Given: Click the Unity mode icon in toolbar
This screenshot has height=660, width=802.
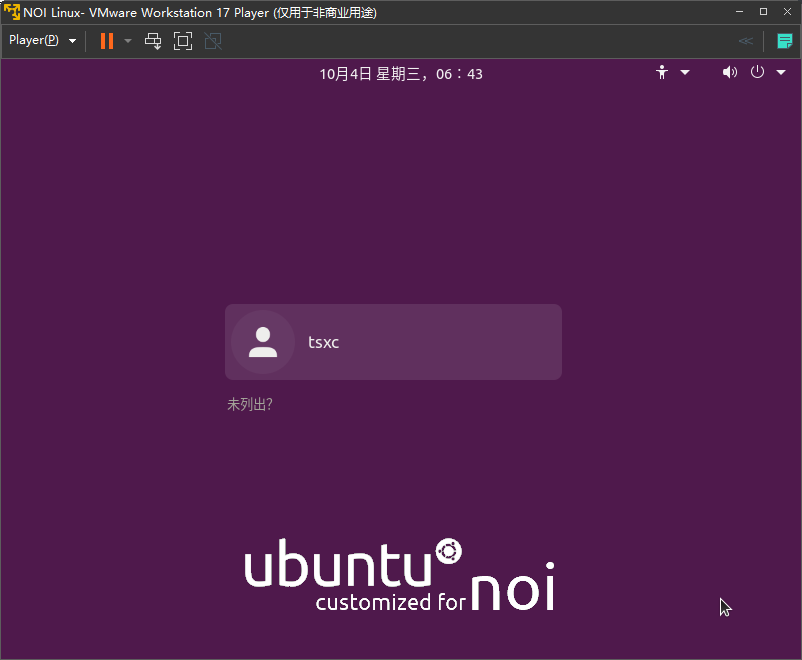Looking at the screenshot, I should click(212, 41).
